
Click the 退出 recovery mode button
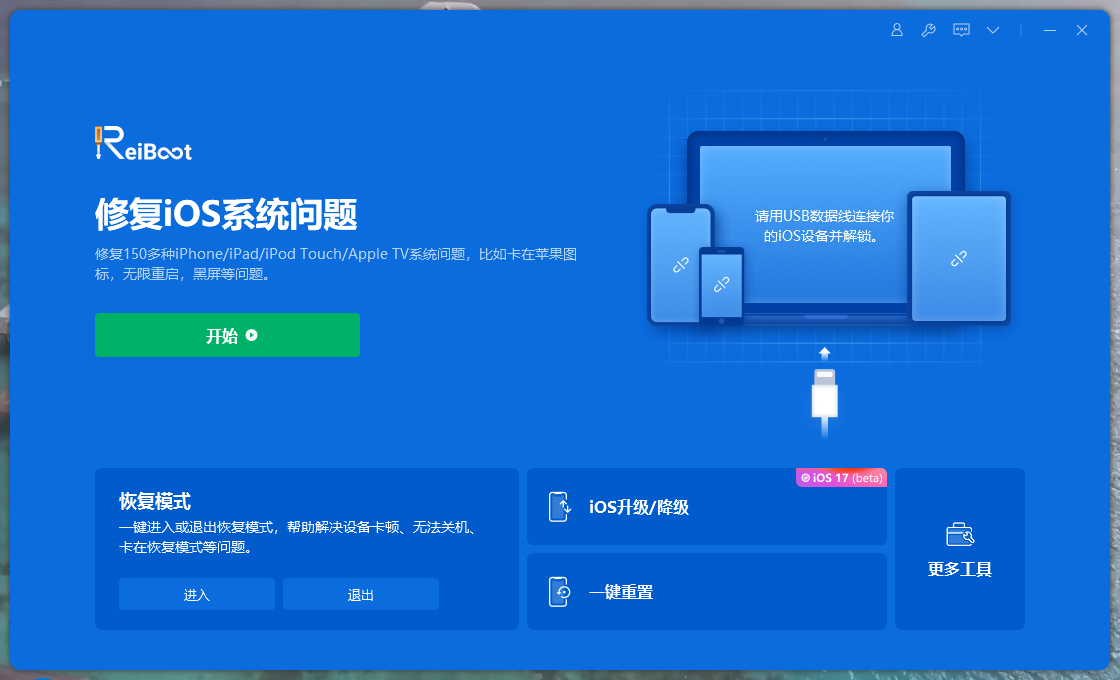tap(361, 594)
